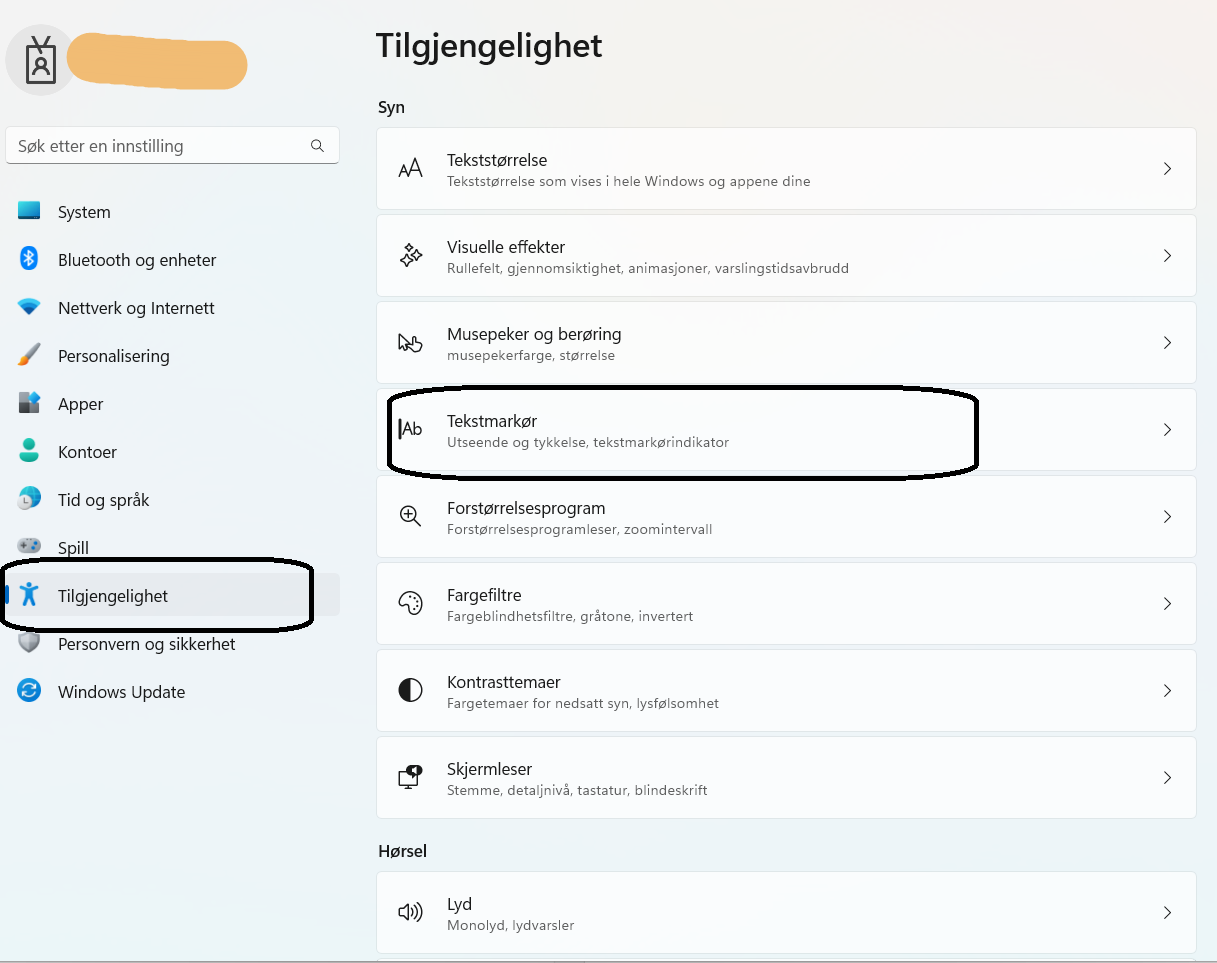Open the System settings category
The image size is (1217, 963).
point(84,212)
